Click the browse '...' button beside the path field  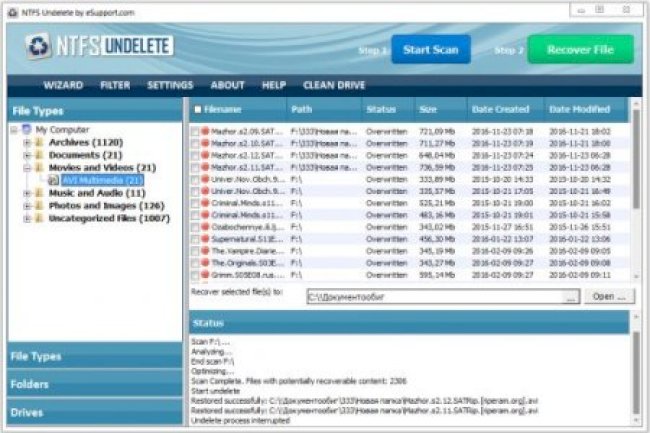572,297
